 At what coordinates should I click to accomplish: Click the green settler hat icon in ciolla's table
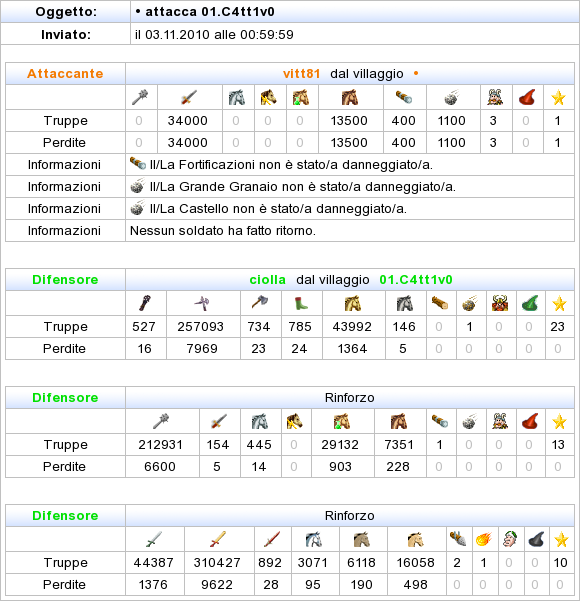pyautogui.click(x=530, y=303)
